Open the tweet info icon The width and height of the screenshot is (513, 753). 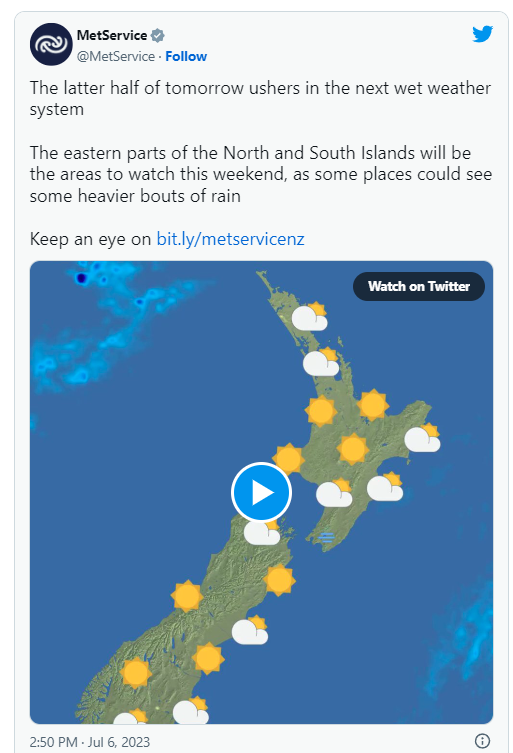coord(482,741)
